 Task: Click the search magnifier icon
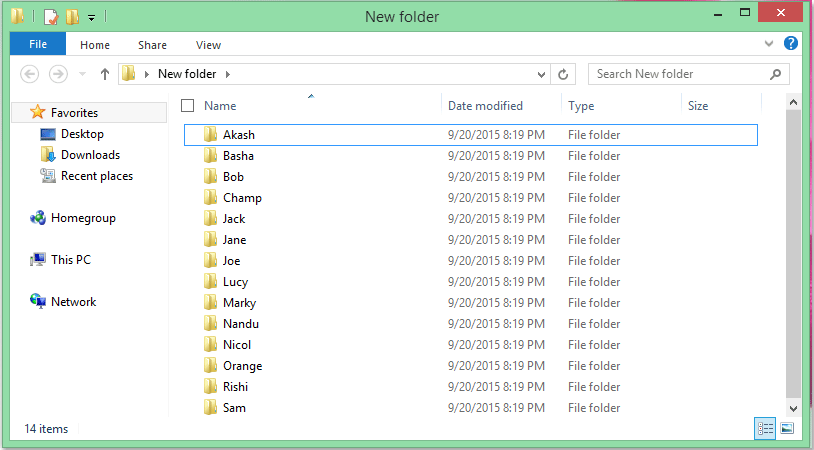click(x=775, y=74)
